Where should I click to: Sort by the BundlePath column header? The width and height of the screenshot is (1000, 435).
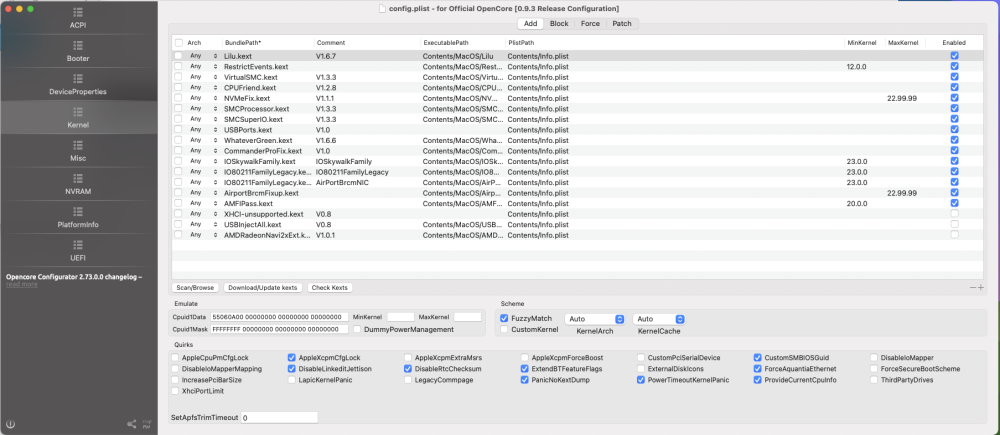pyautogui.click(x=268, y=43)
